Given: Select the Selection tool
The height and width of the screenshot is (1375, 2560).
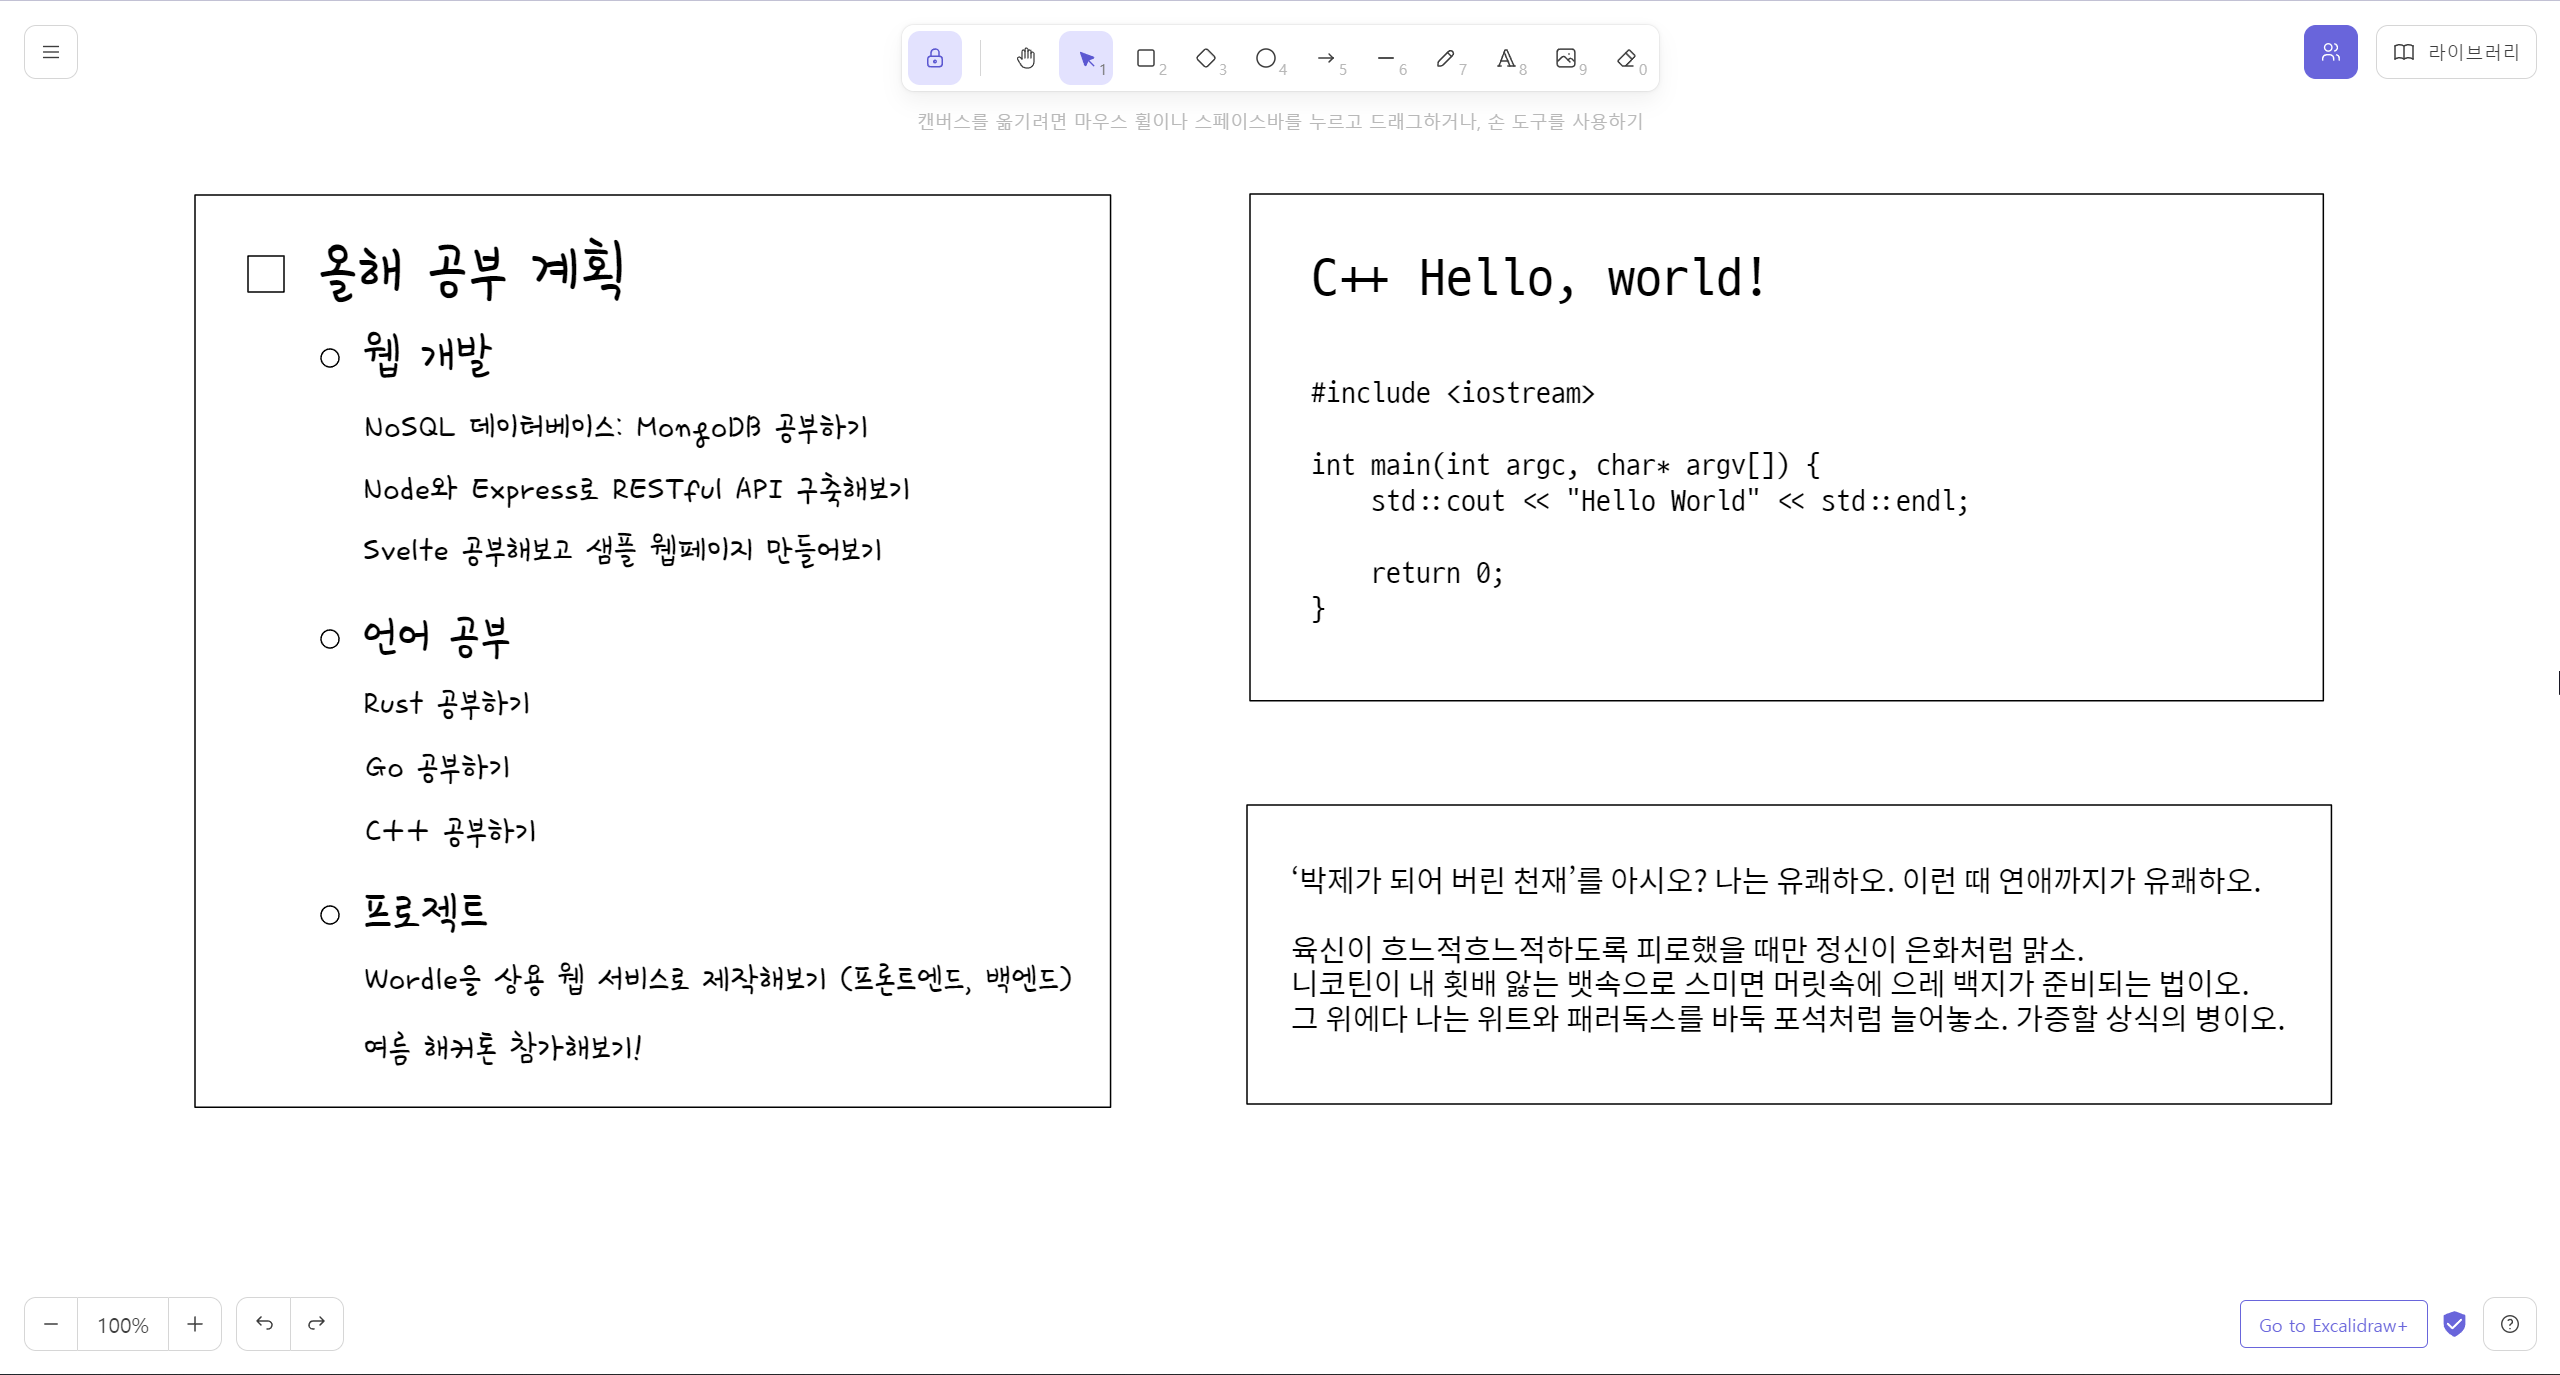Looking at the screenshot, I should [1085, 58].
